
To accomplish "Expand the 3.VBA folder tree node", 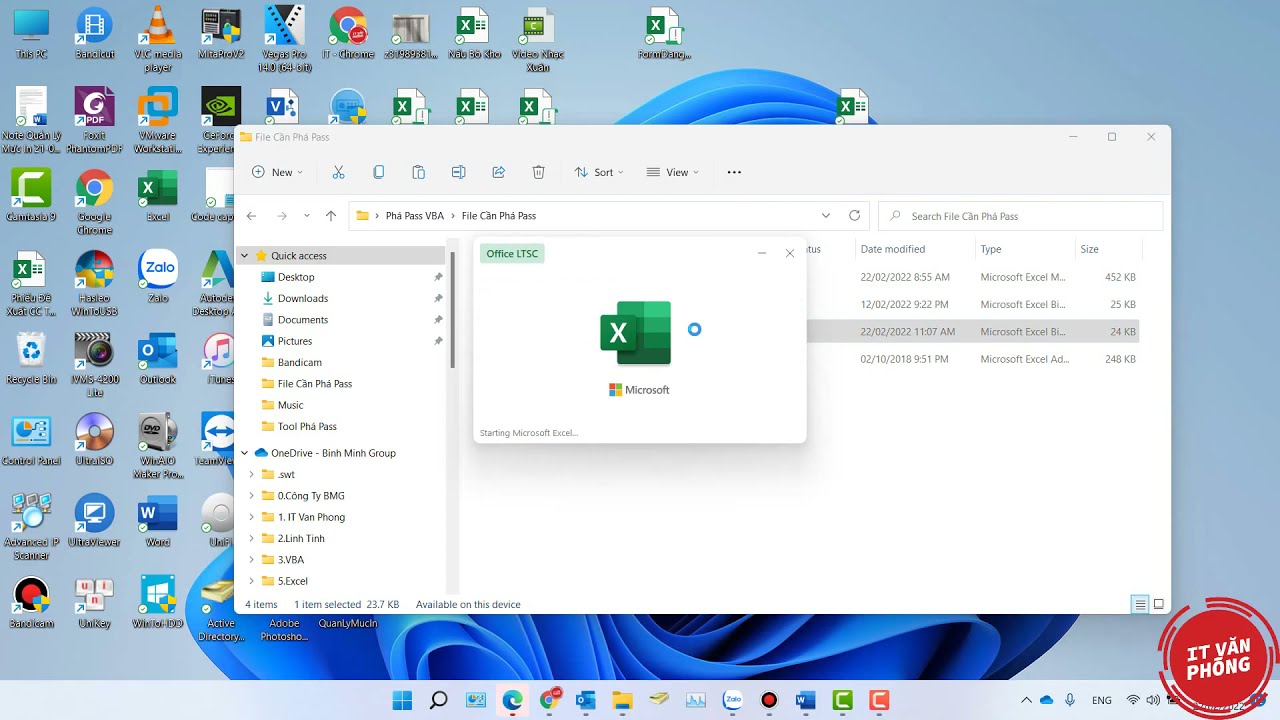I will [252, 559].
